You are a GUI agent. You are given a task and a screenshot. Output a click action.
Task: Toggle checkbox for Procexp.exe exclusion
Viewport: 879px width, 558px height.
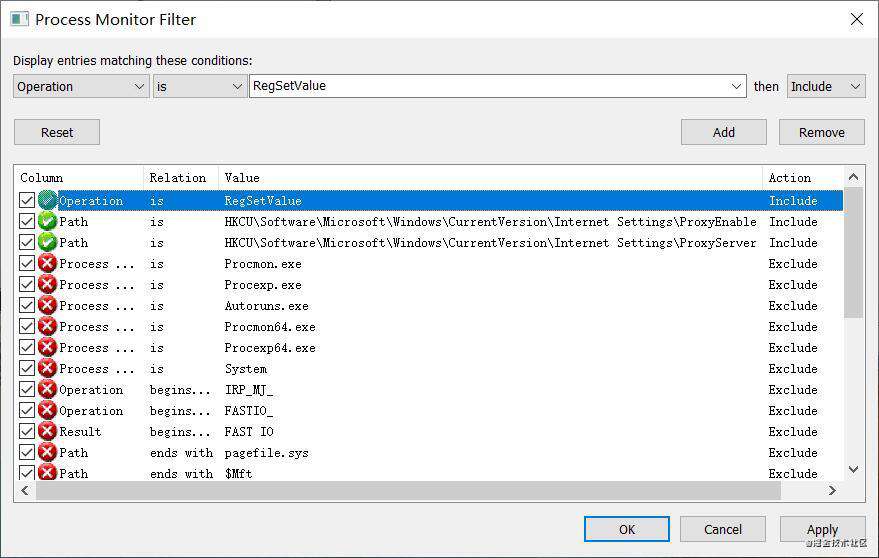(x=27, y=284)
